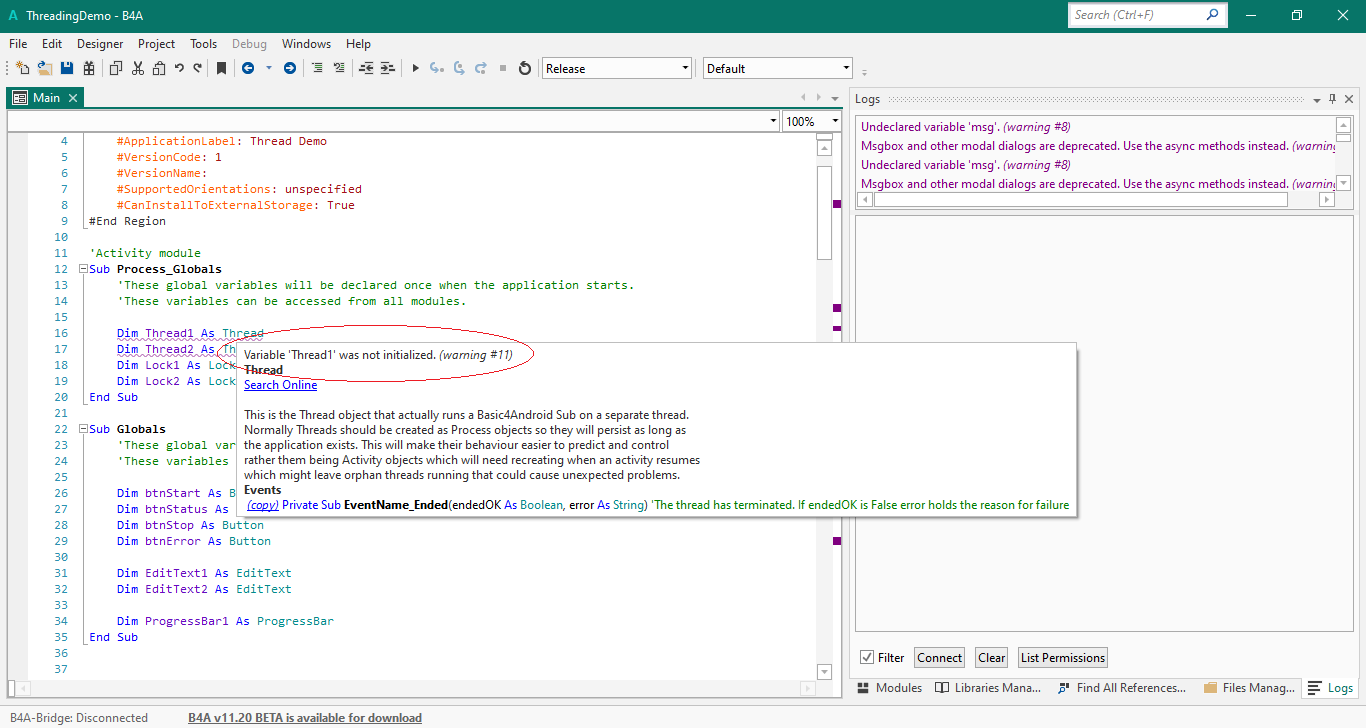Collapse the Sub Globals code block
This screenshot has width=1366, height=728.
tap(83, 429)
